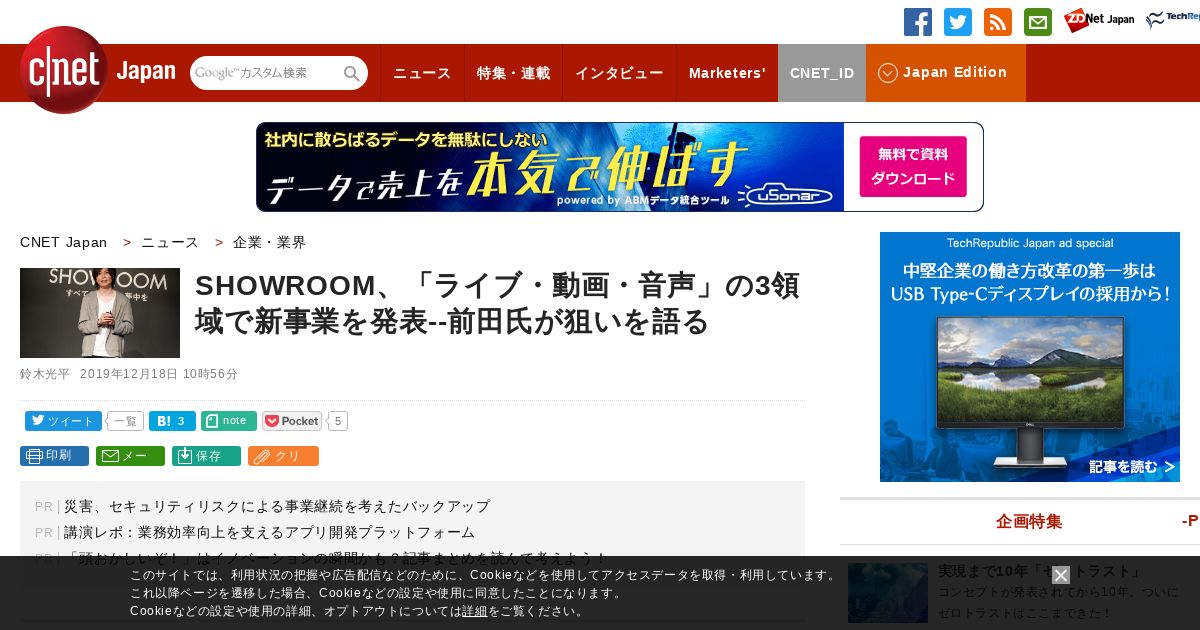Open the RSS feed icon
1200x630 pixels.
pyautogui.click(x=998, y=22)
